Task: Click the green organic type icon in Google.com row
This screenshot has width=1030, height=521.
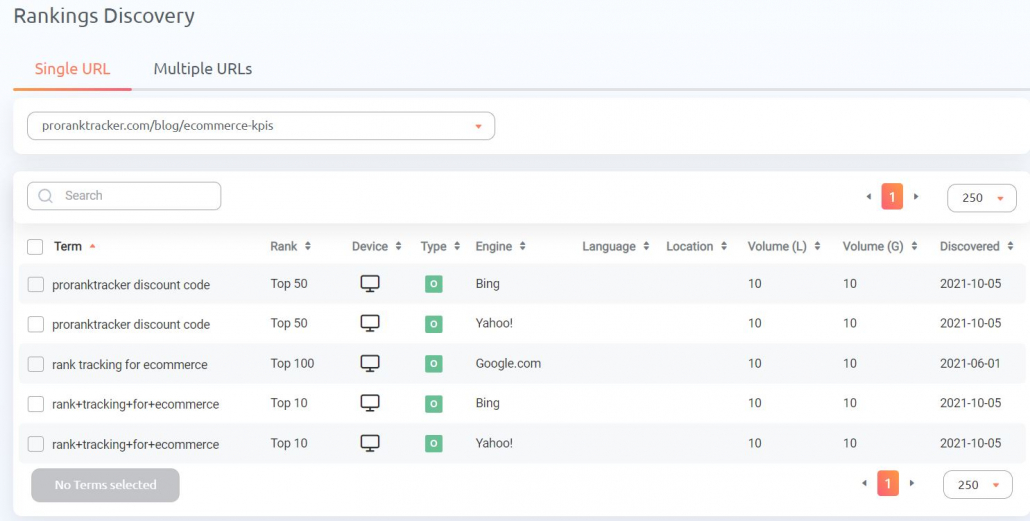Action: tap(434, 363)
